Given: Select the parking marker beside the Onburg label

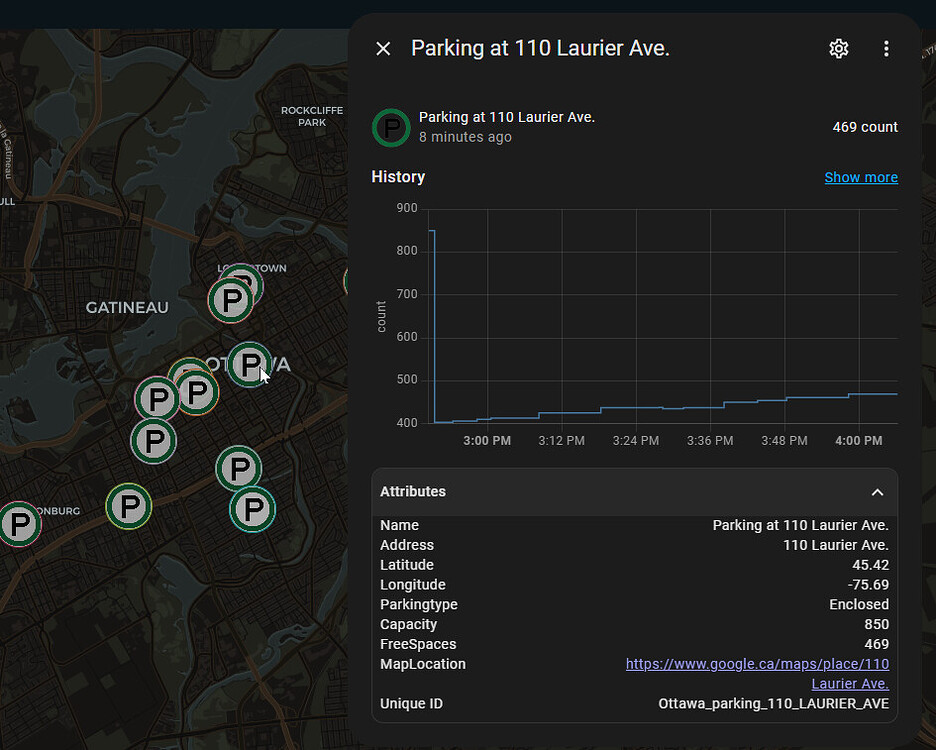Looking at the screenshot, I should [x=18, y=524].
